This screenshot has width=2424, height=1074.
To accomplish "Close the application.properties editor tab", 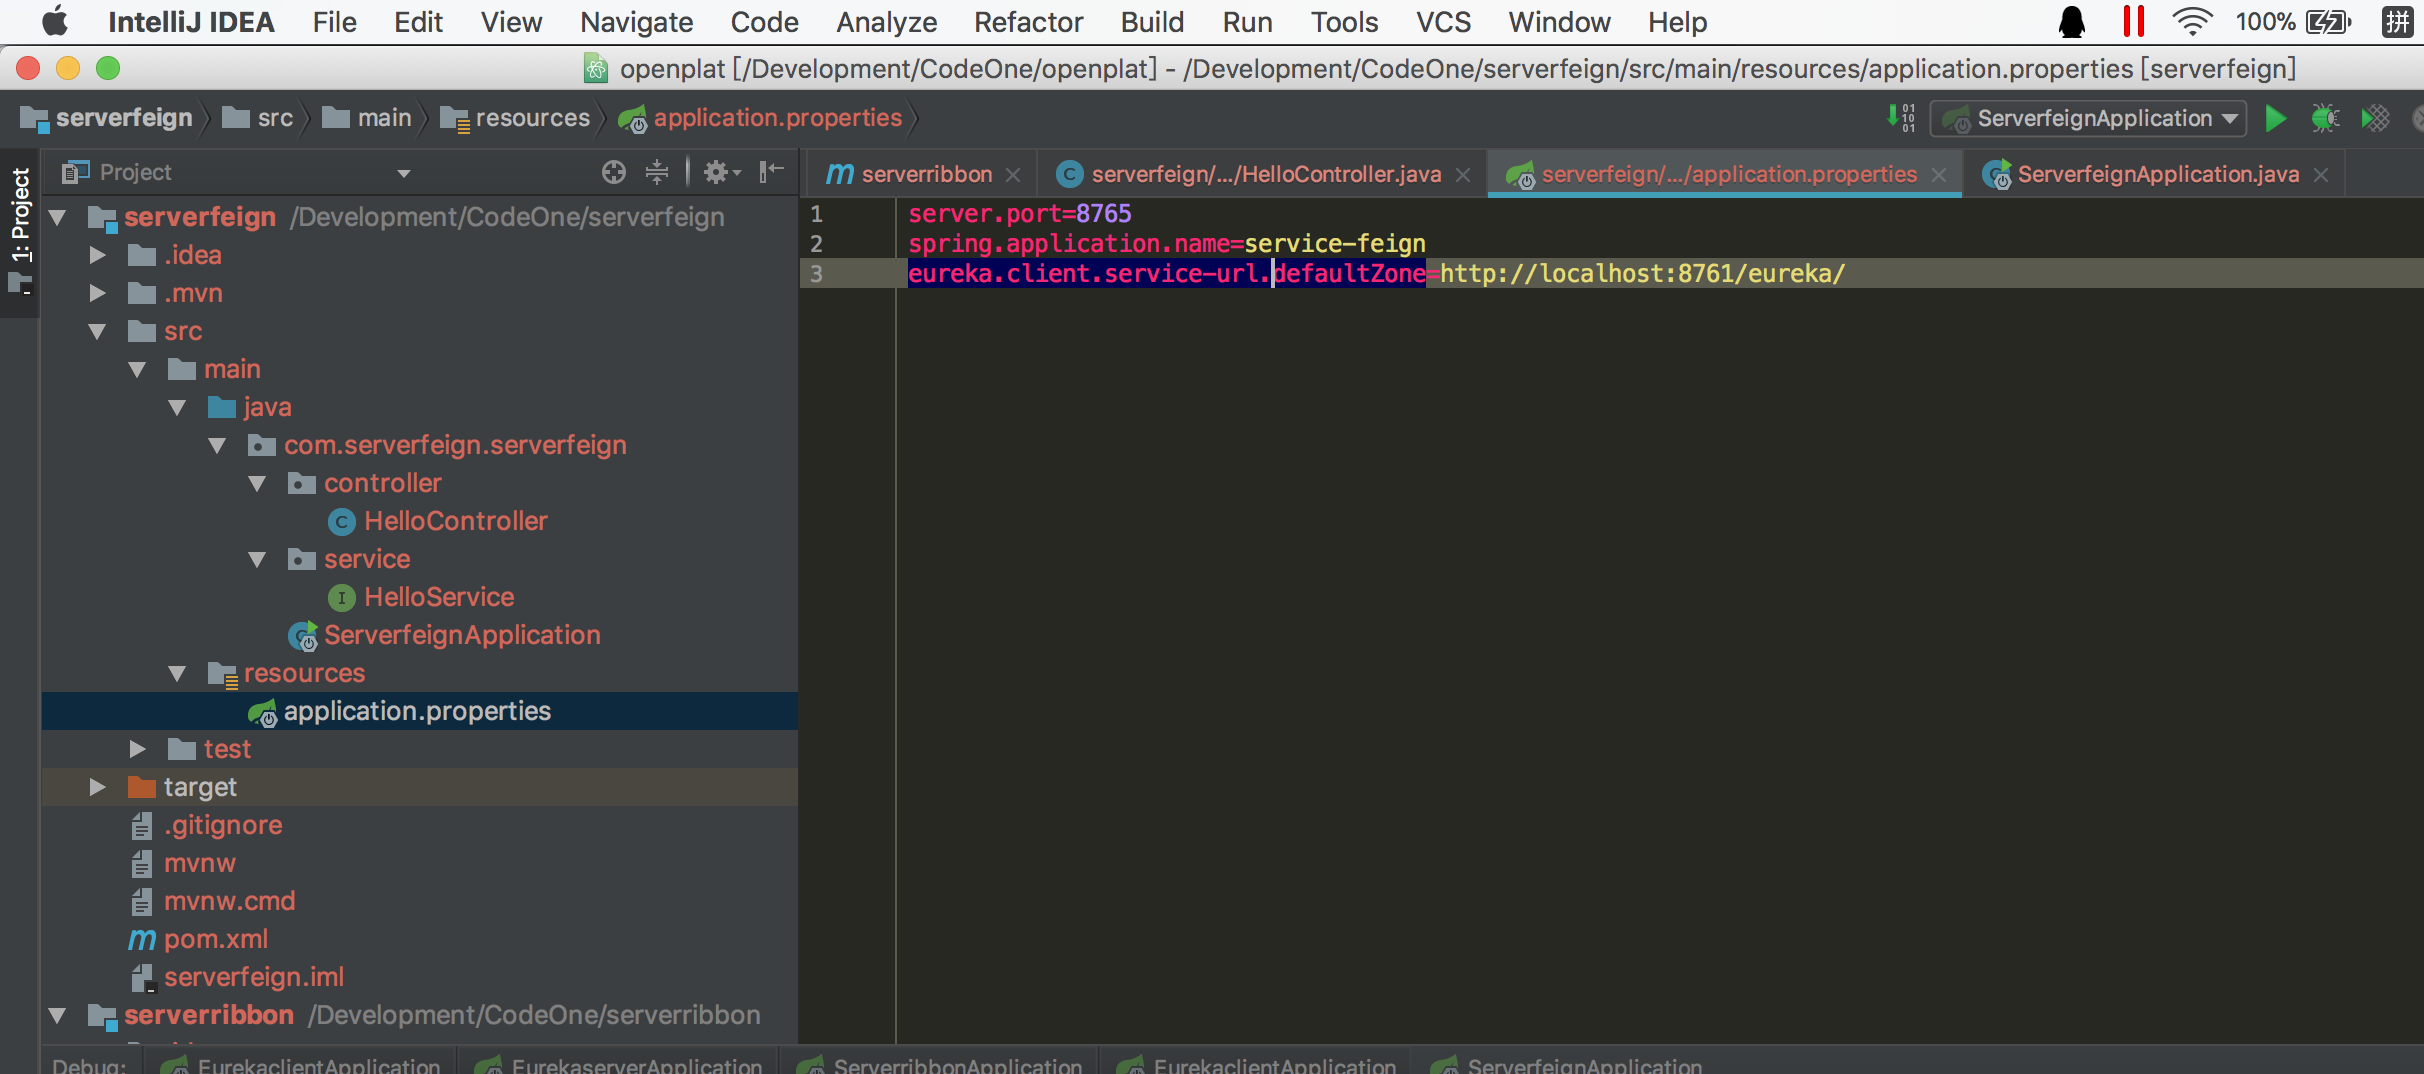I will [1939, 175].
